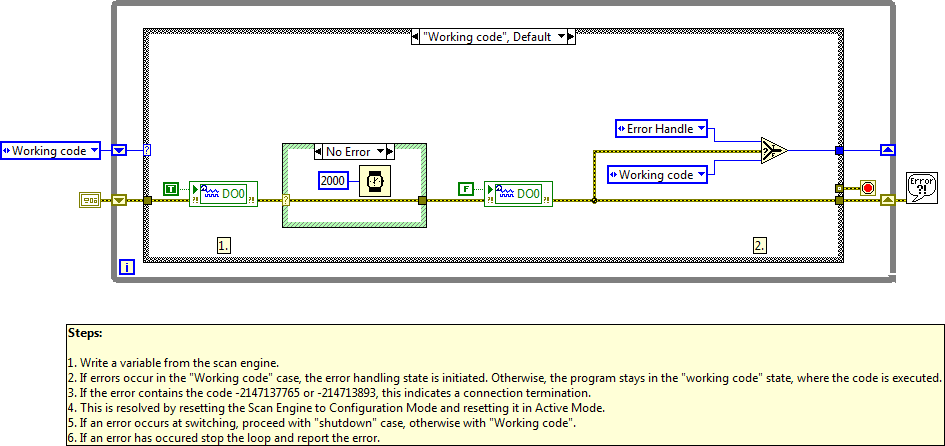Viewport: 945px width, 446px height.
Task: Click the error output tunnel on case structure
Action: (x=839, y=200)
